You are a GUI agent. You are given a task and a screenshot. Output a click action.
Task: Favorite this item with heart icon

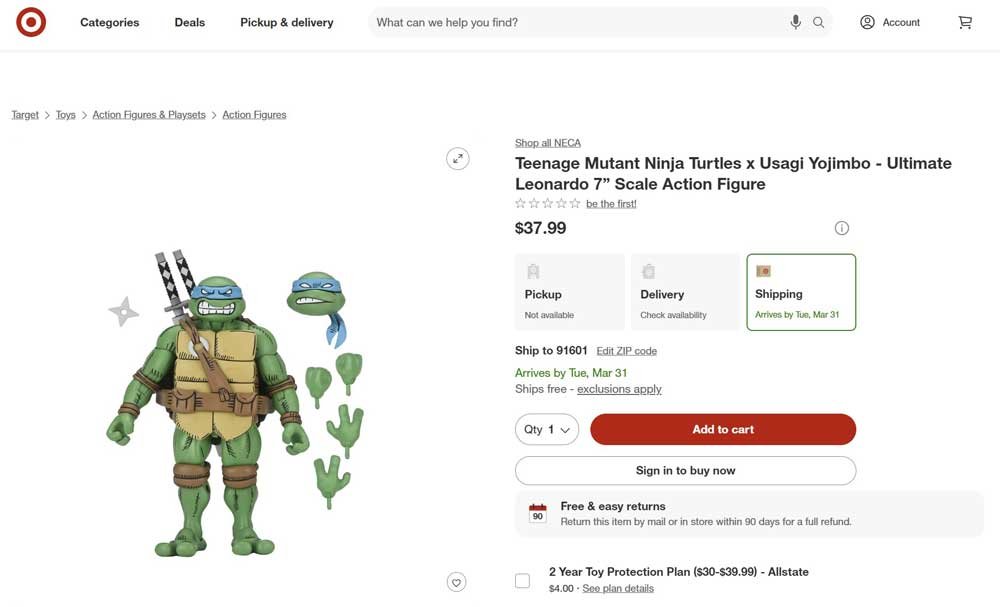click(x=457, y=582)
